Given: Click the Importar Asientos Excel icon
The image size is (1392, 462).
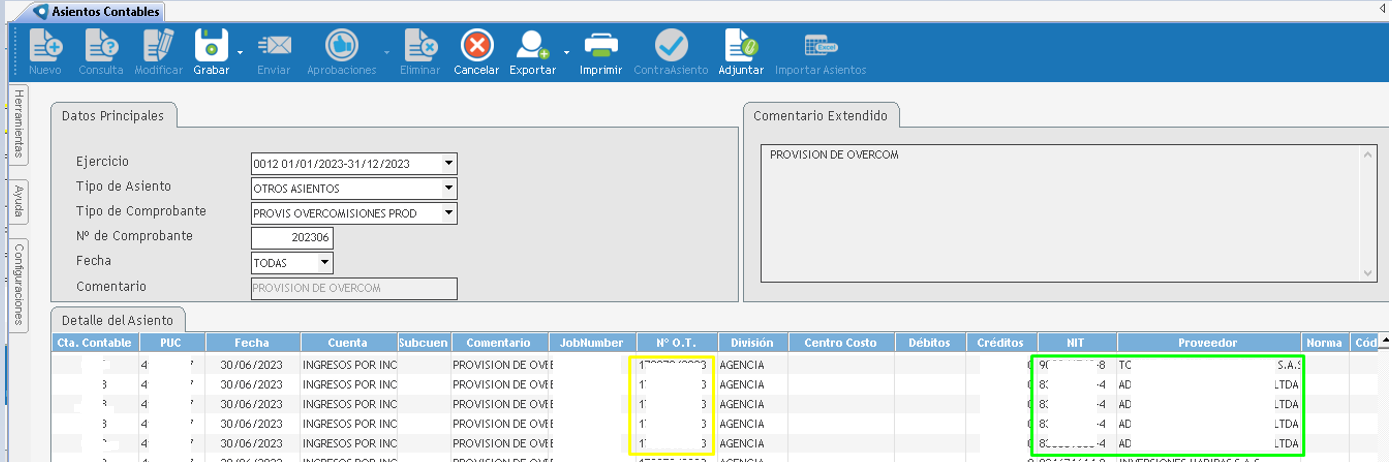Looking at the screenshot, I should tap(820, 46).
